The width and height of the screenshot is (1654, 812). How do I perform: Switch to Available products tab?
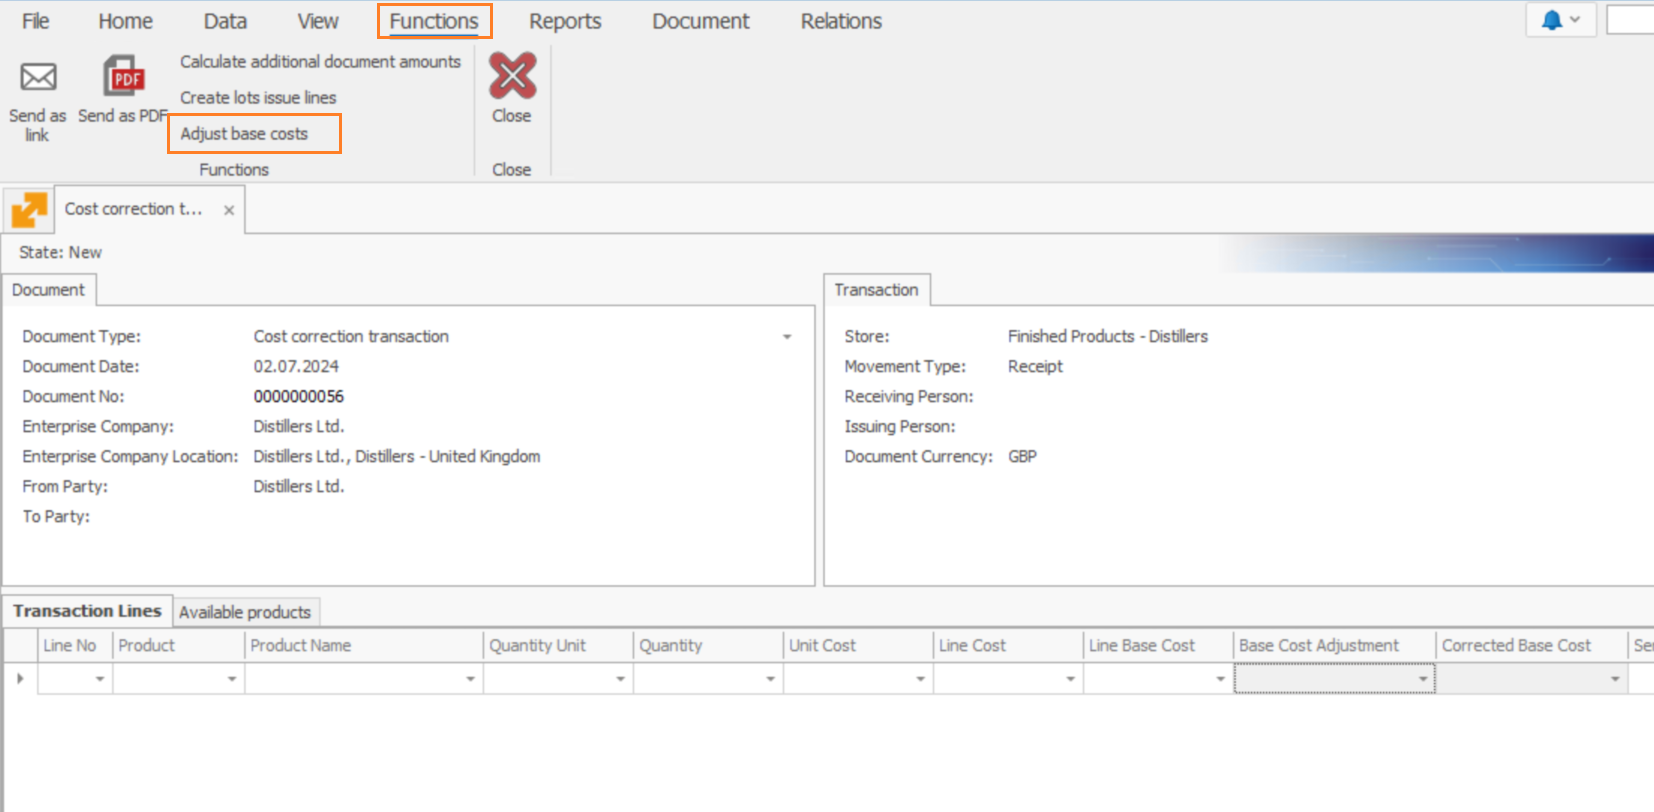click(245, 612)
